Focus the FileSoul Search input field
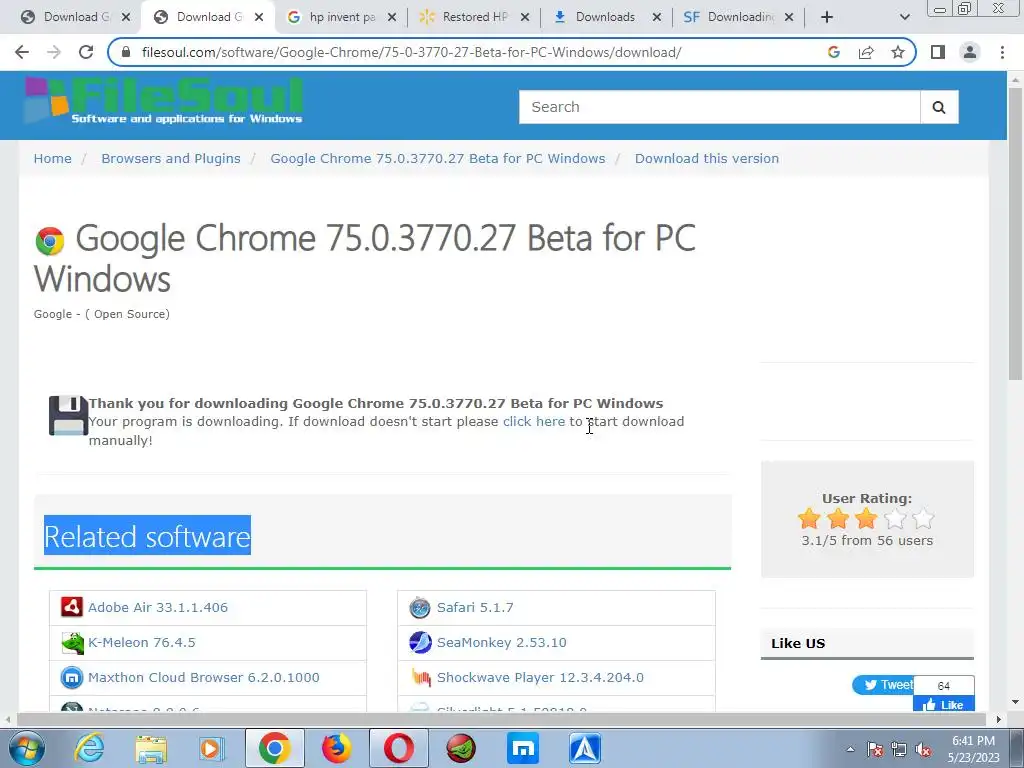The image size is (1024, 768). pos(720,107)
